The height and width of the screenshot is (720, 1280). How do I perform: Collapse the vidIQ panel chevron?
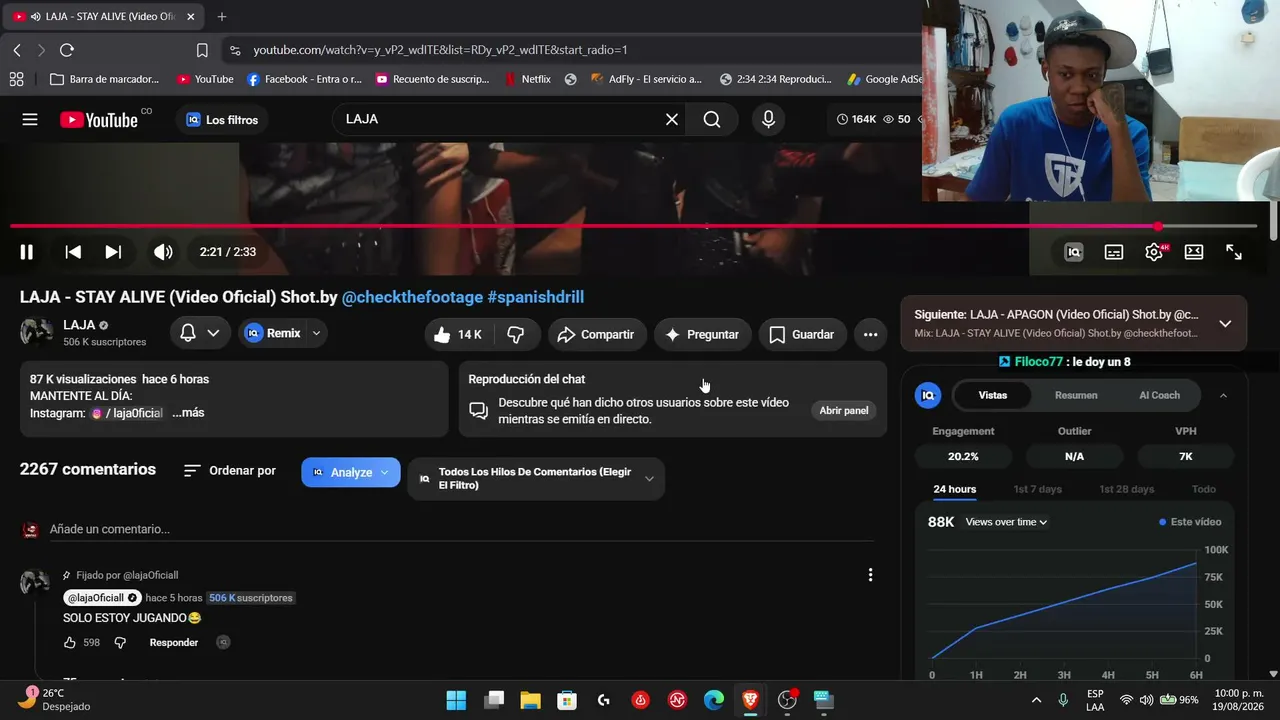click(x=1223, y=396)
